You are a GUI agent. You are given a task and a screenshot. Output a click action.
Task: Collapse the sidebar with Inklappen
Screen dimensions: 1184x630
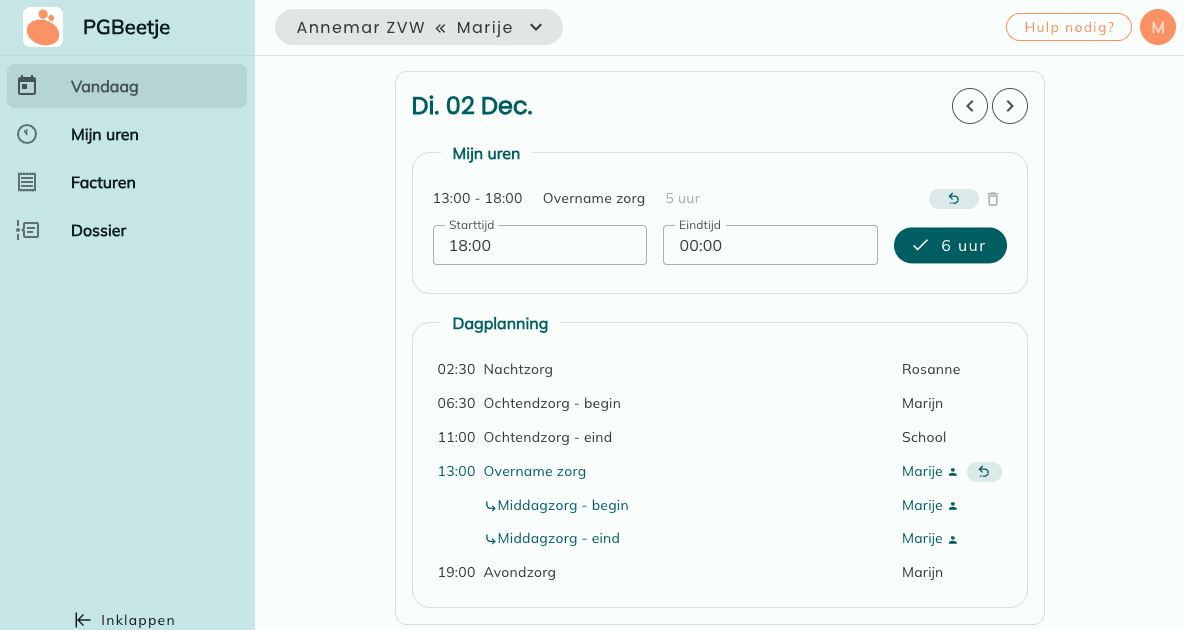125,620
